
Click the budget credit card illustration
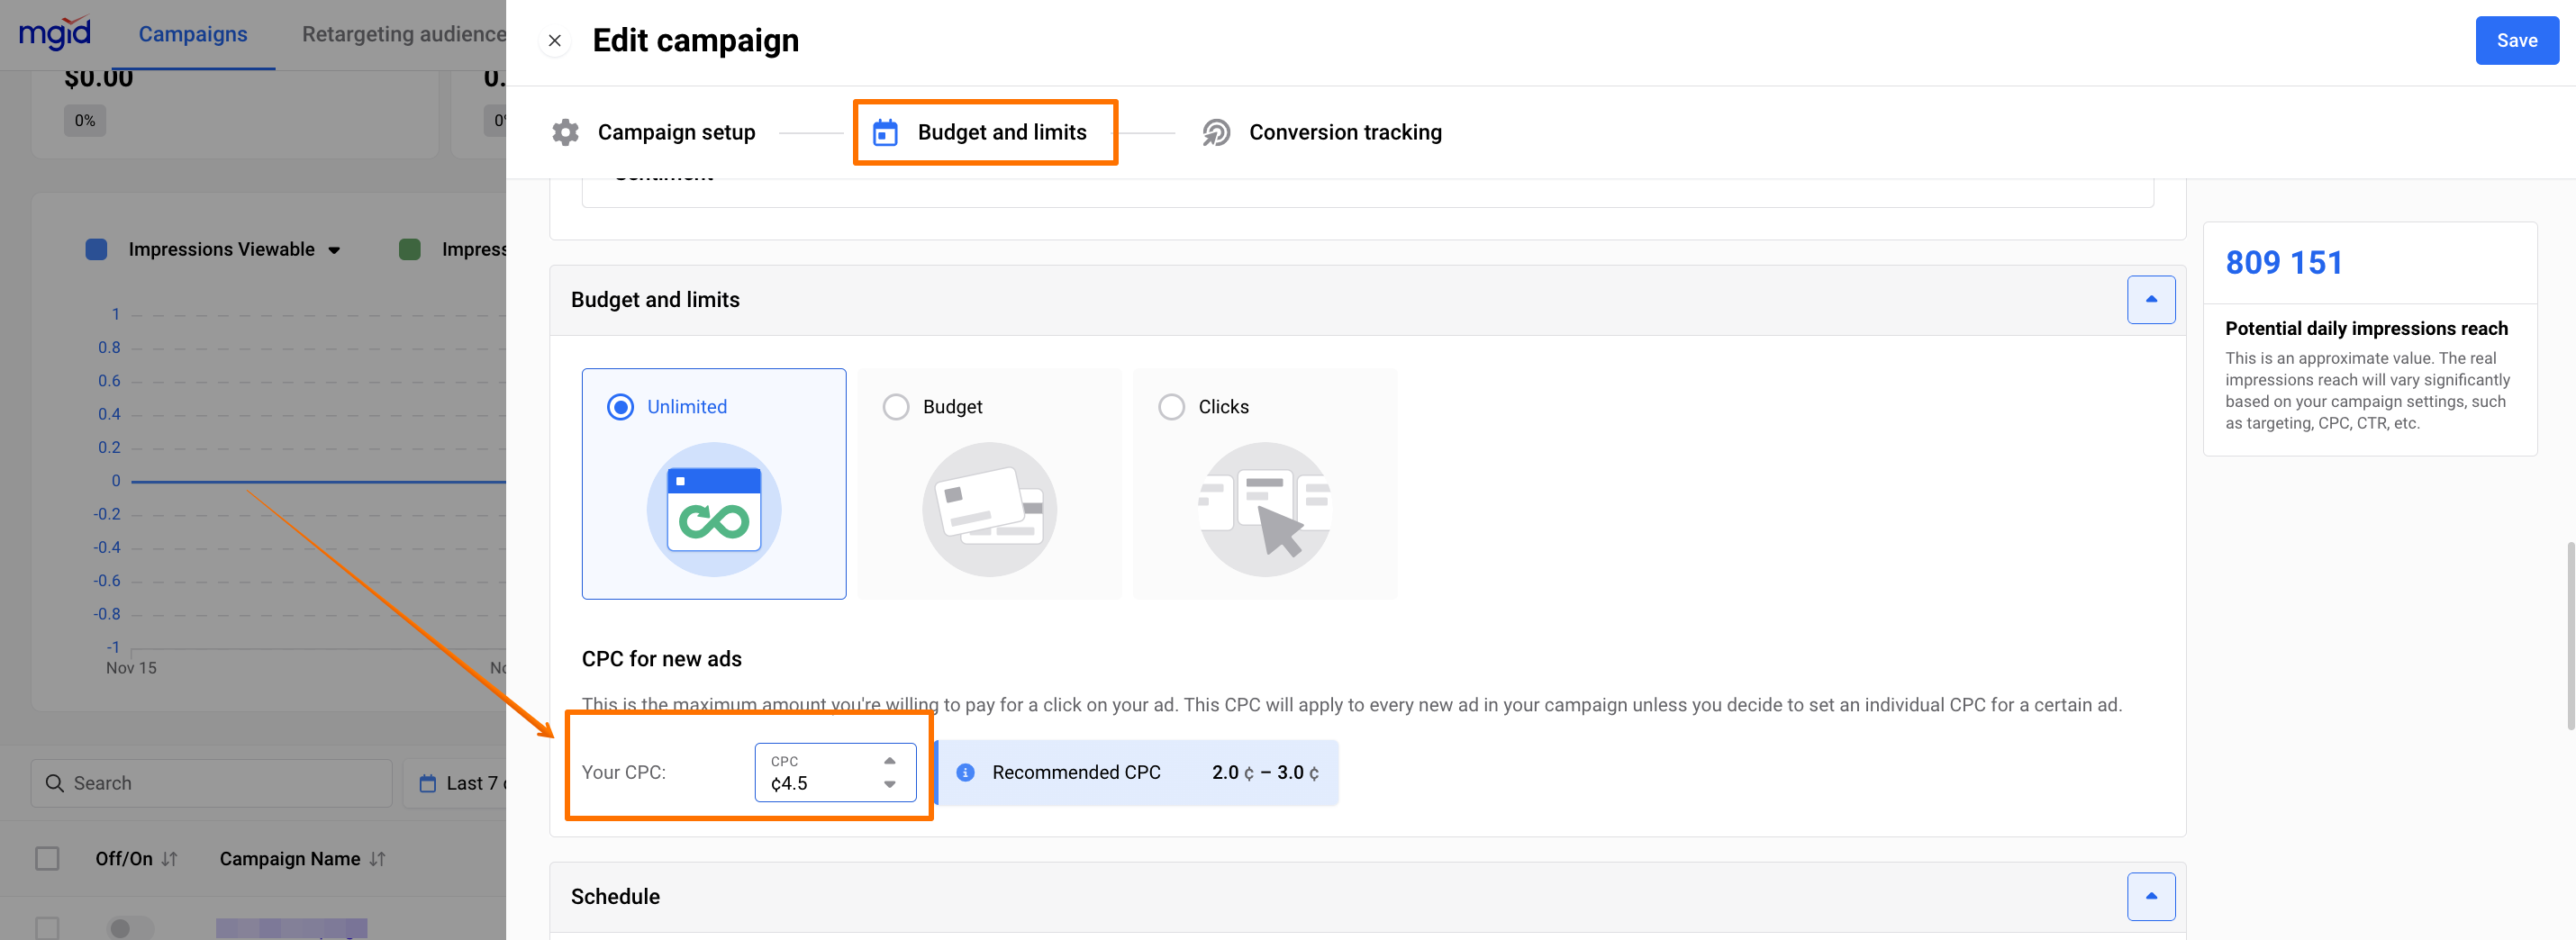click(x=989, y=509)
